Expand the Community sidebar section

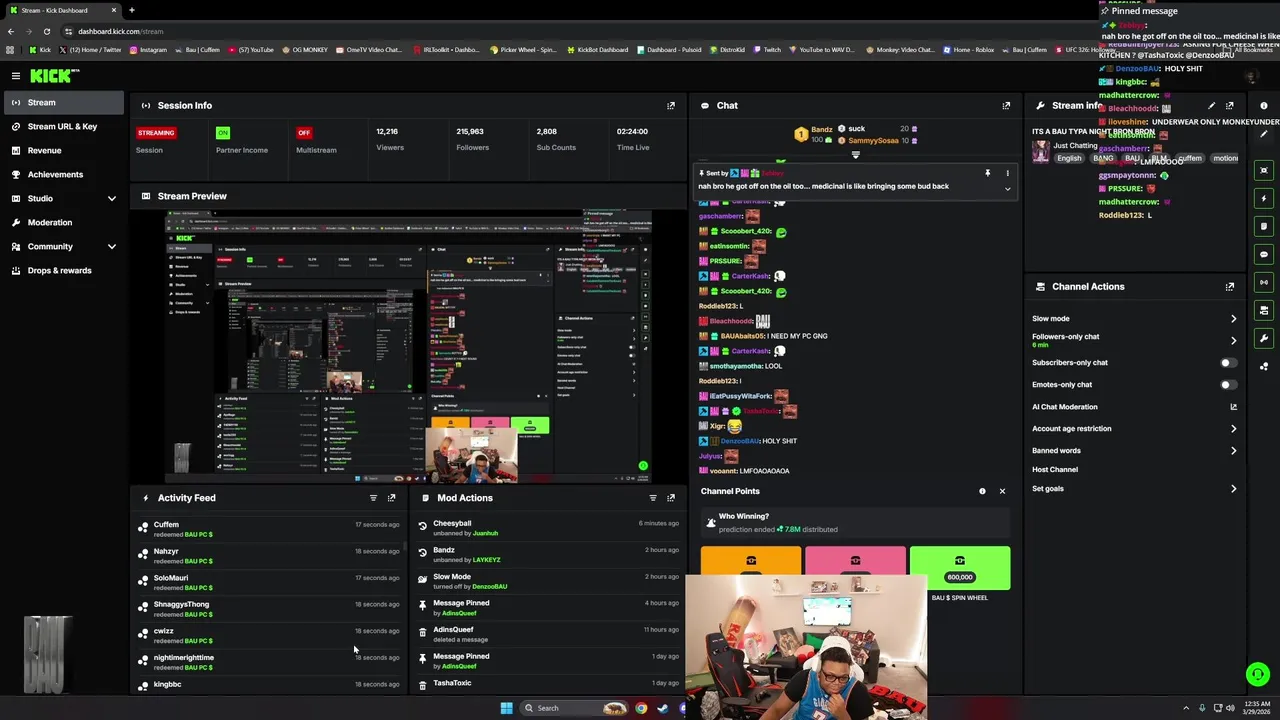111,246
